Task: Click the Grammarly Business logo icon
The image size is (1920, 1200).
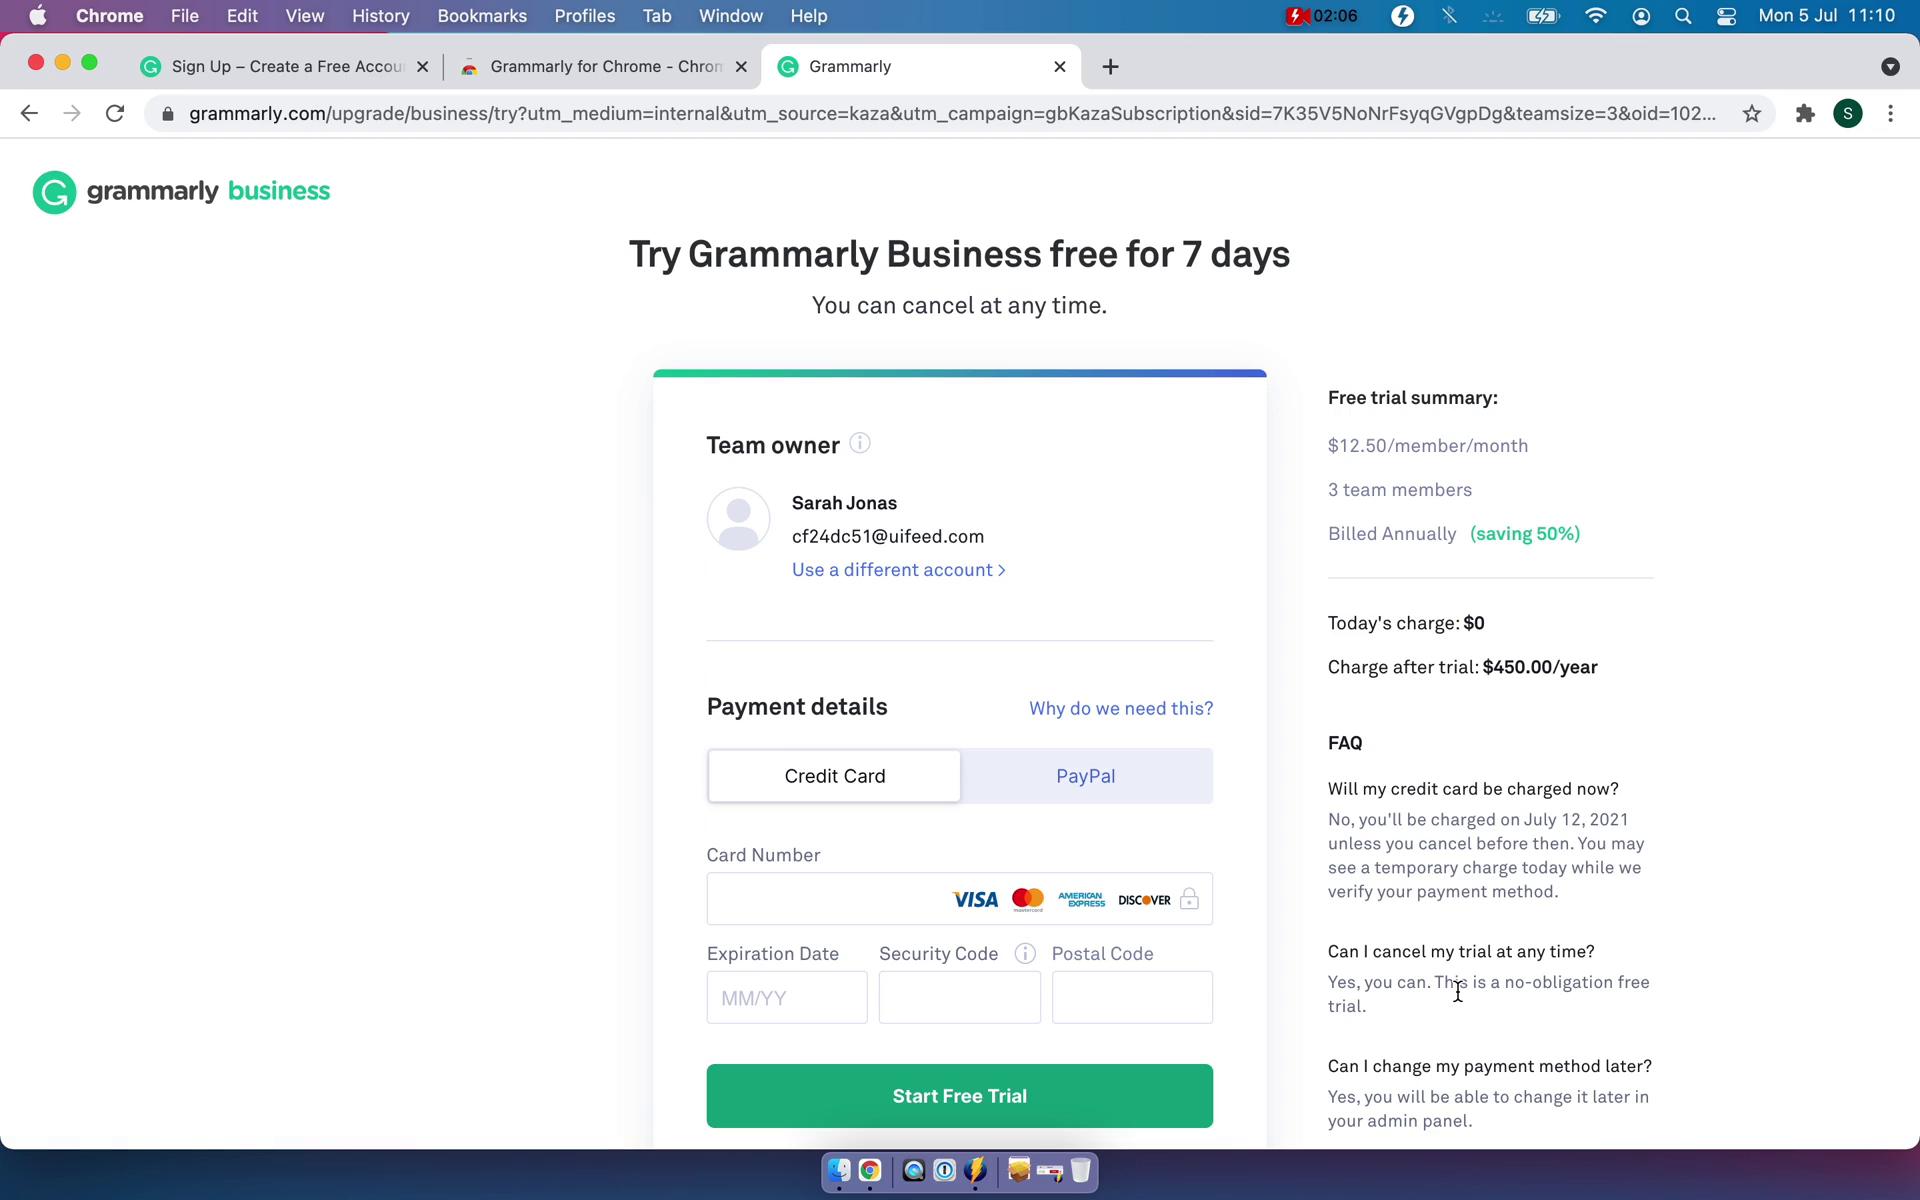Action: [x=54, y=191]
